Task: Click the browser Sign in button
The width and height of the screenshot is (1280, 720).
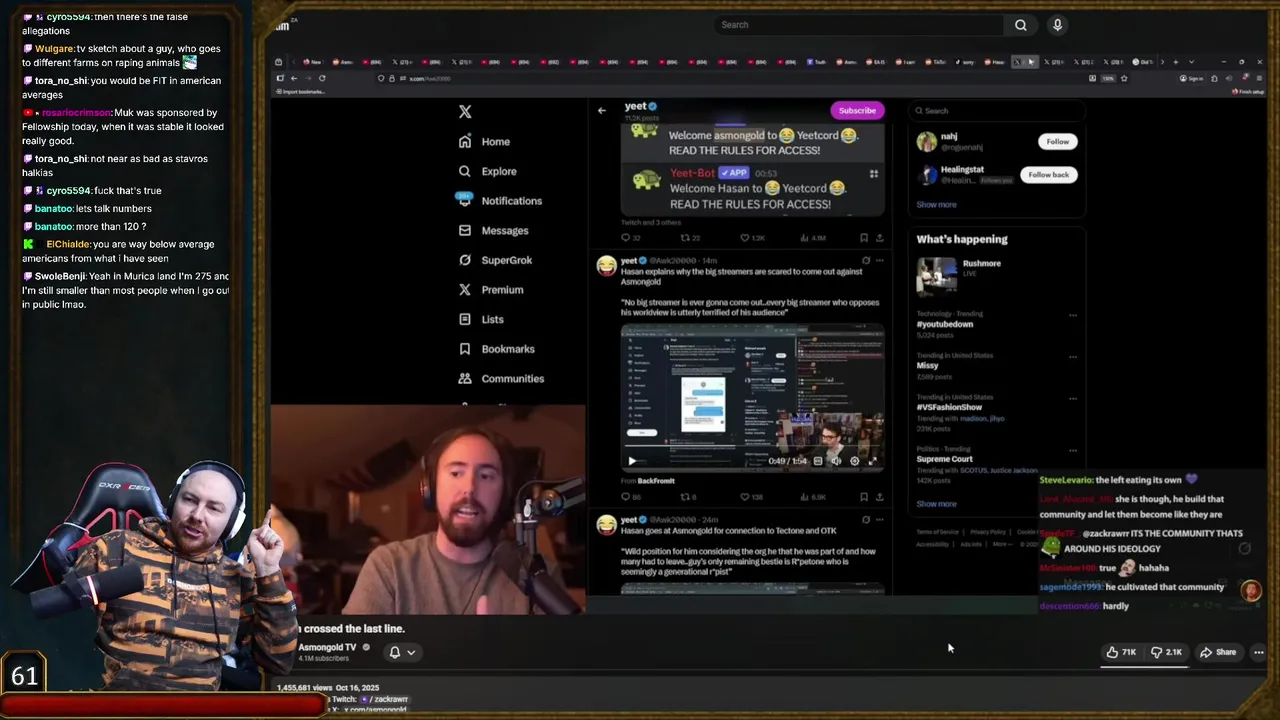Action: pyautogui.click(x=1190, y=78)
